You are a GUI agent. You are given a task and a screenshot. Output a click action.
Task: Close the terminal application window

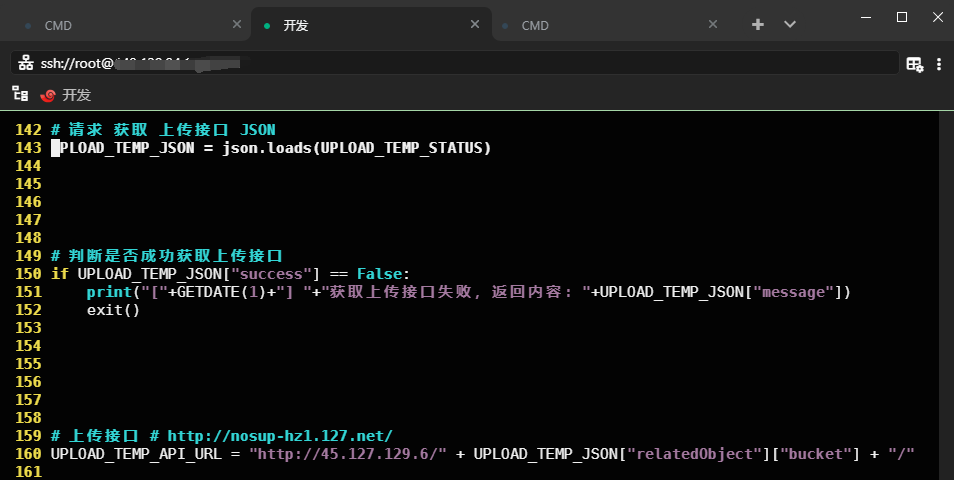click(x=935, y=17)
